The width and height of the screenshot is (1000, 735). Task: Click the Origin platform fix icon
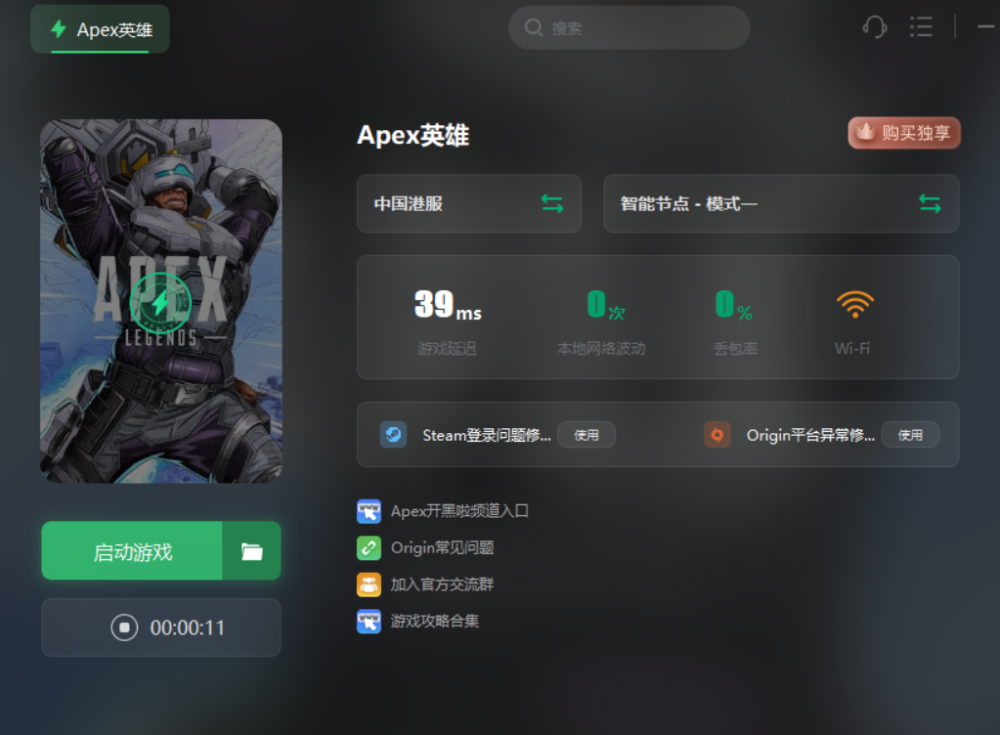717,435
